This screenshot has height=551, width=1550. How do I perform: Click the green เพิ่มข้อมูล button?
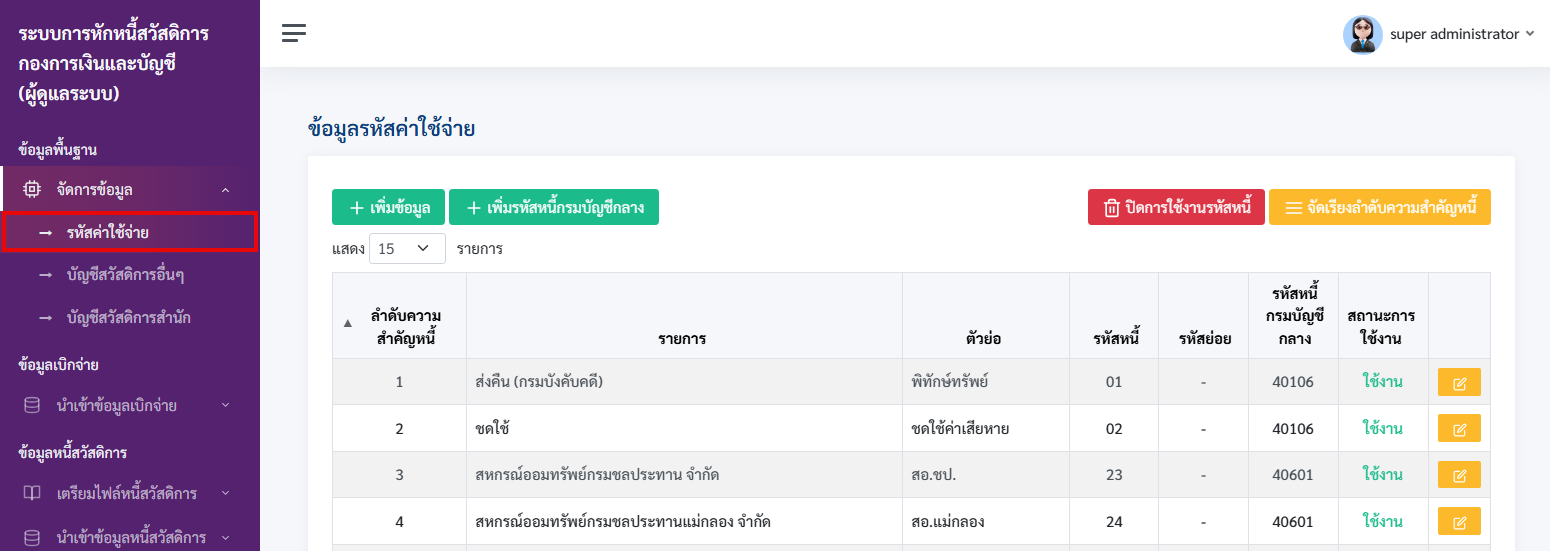[388, 207]
